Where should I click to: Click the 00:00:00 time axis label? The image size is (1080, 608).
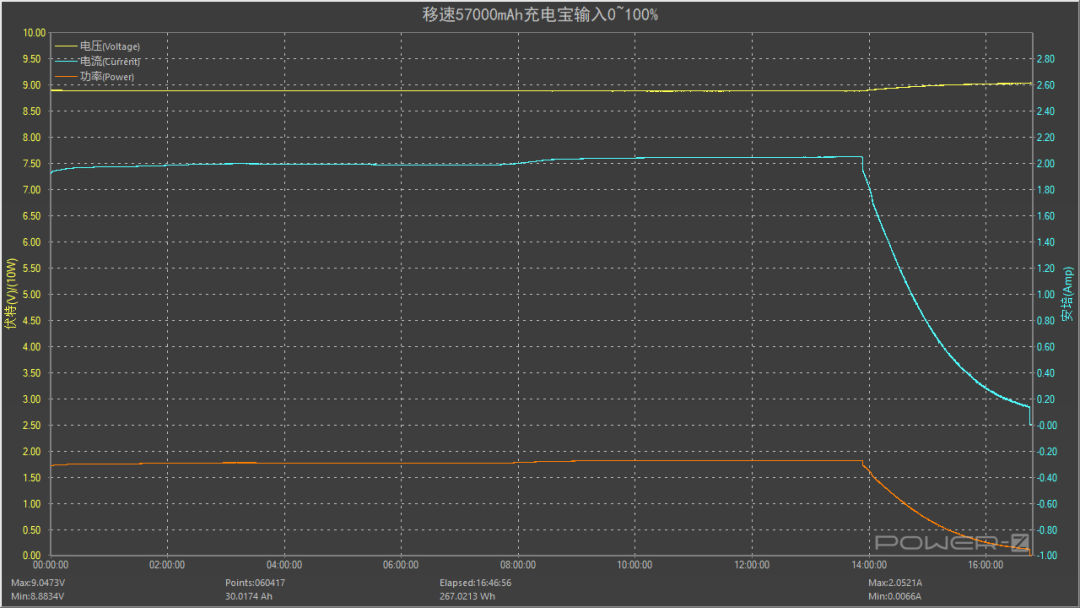(x=50, y=565)
